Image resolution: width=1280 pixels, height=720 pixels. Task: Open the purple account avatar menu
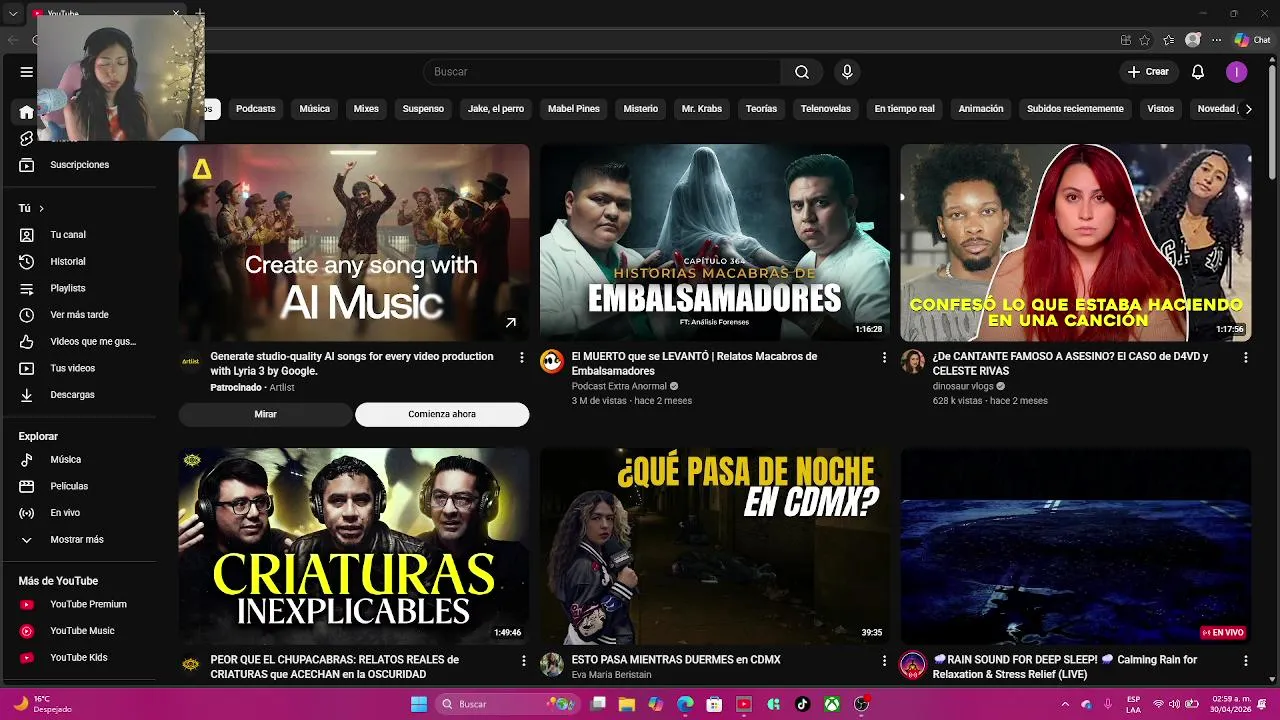click(x=1237, y=72)
